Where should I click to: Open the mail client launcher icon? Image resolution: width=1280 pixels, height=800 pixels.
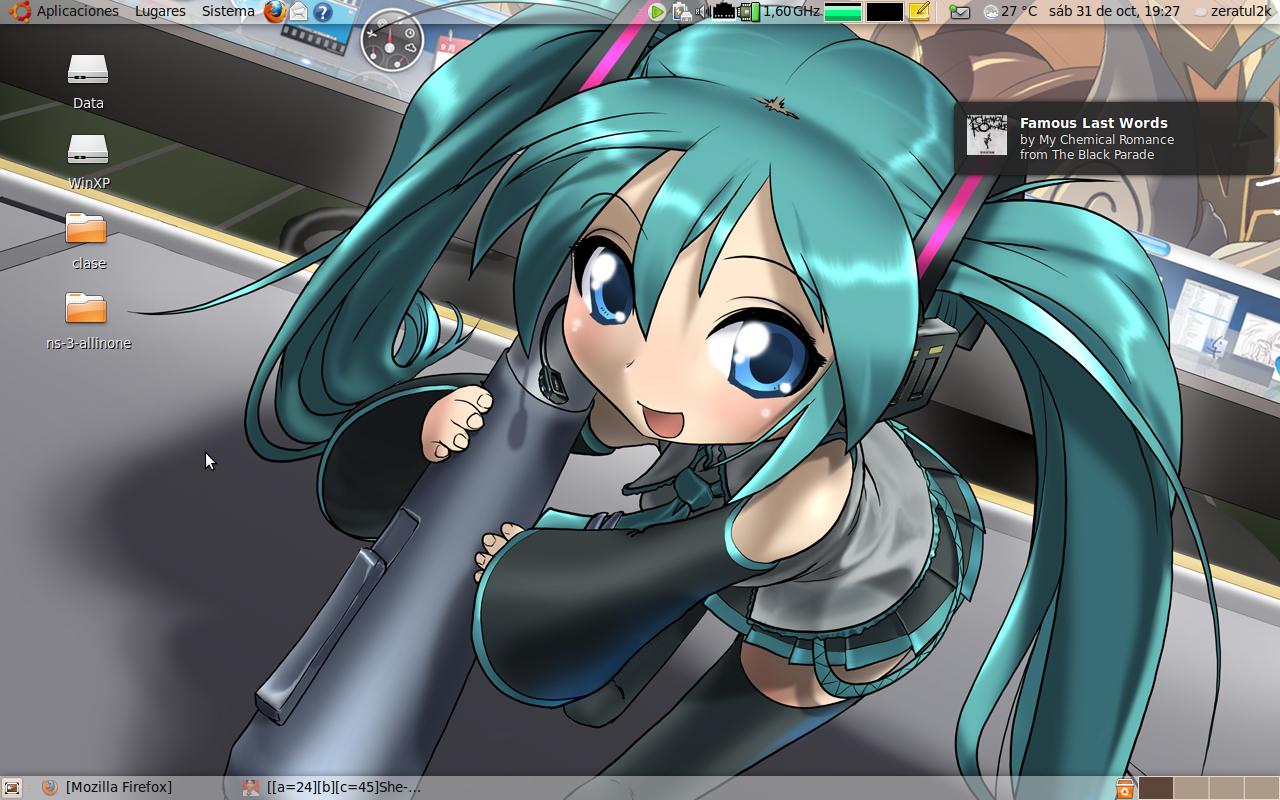[298, 12]
